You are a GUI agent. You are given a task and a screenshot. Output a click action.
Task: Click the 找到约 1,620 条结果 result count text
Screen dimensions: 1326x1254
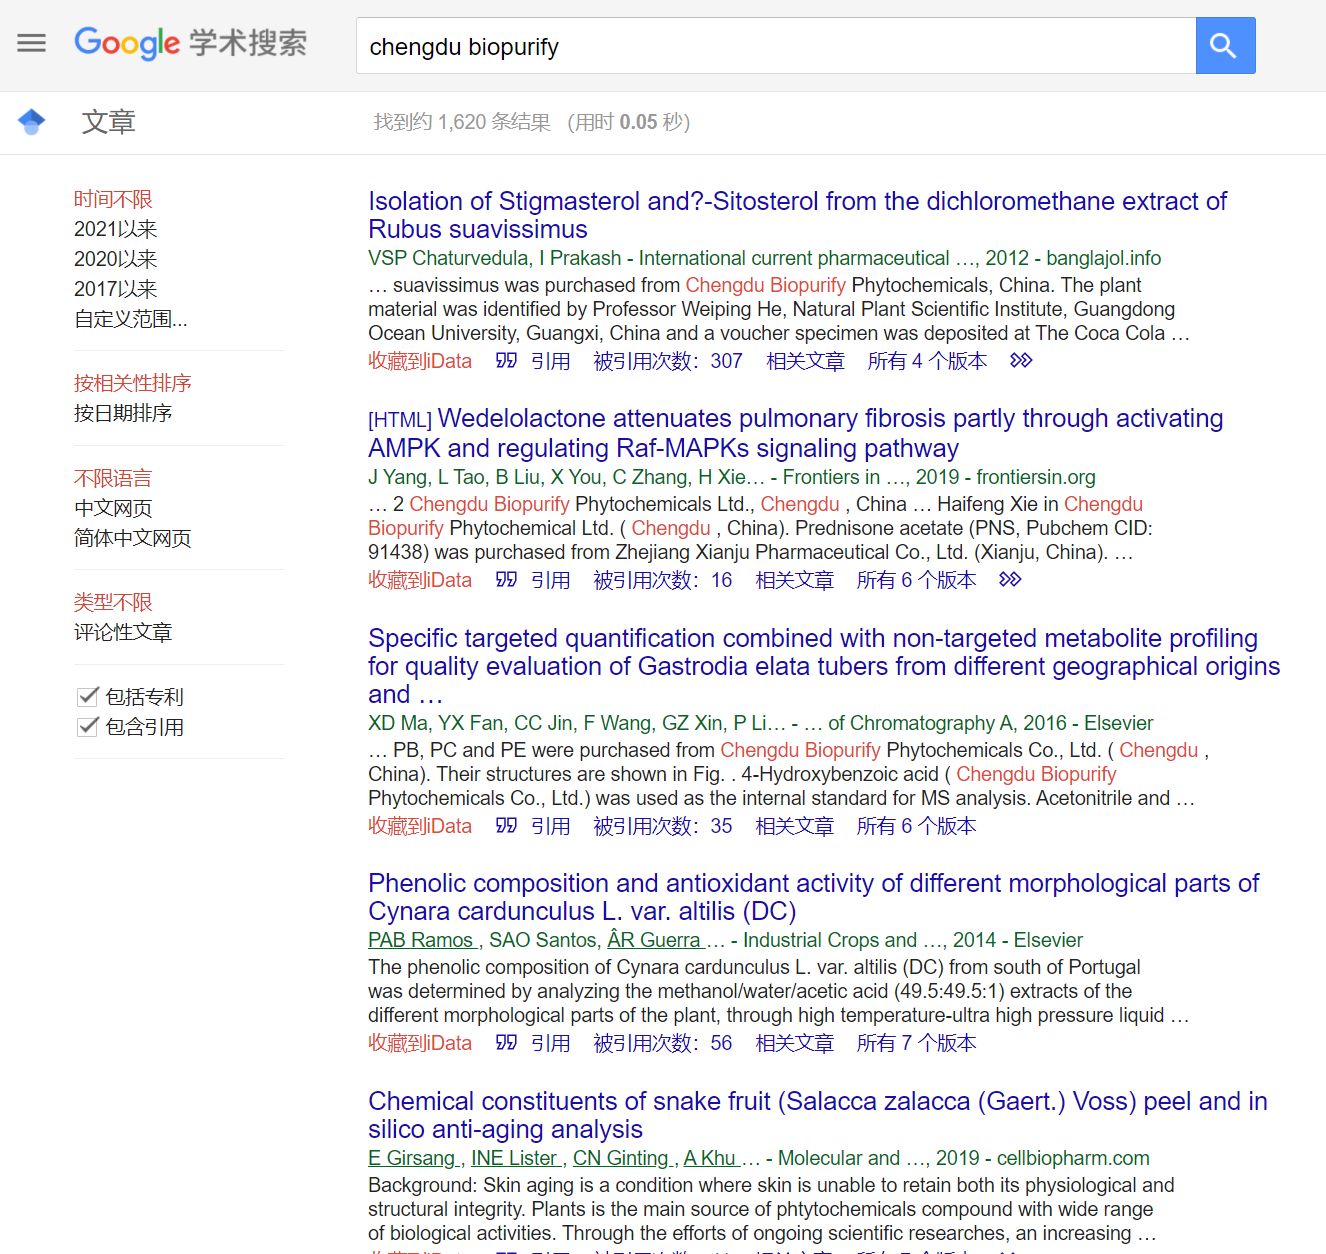462,122
